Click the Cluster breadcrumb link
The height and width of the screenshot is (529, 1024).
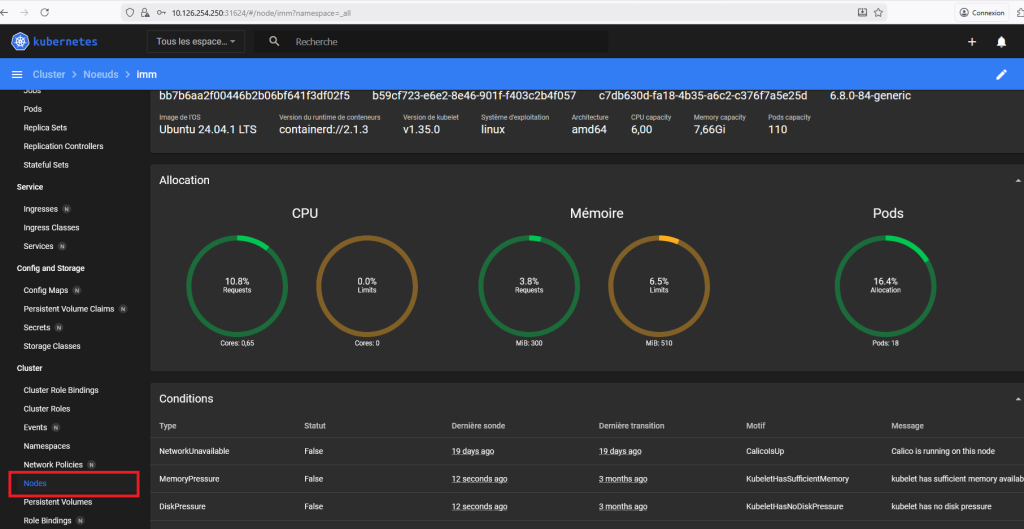(x=49, y=75)
